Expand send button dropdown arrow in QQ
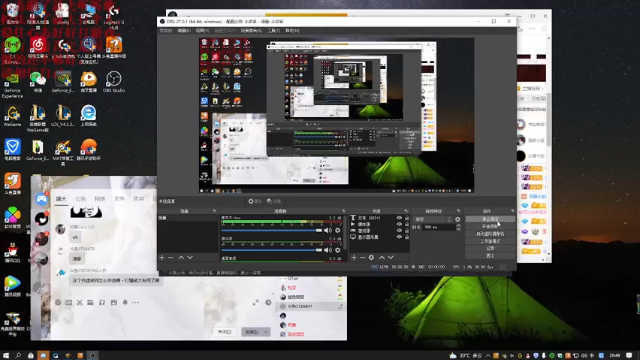The height and width of the screenshot is (360, 640). [266, 332]
